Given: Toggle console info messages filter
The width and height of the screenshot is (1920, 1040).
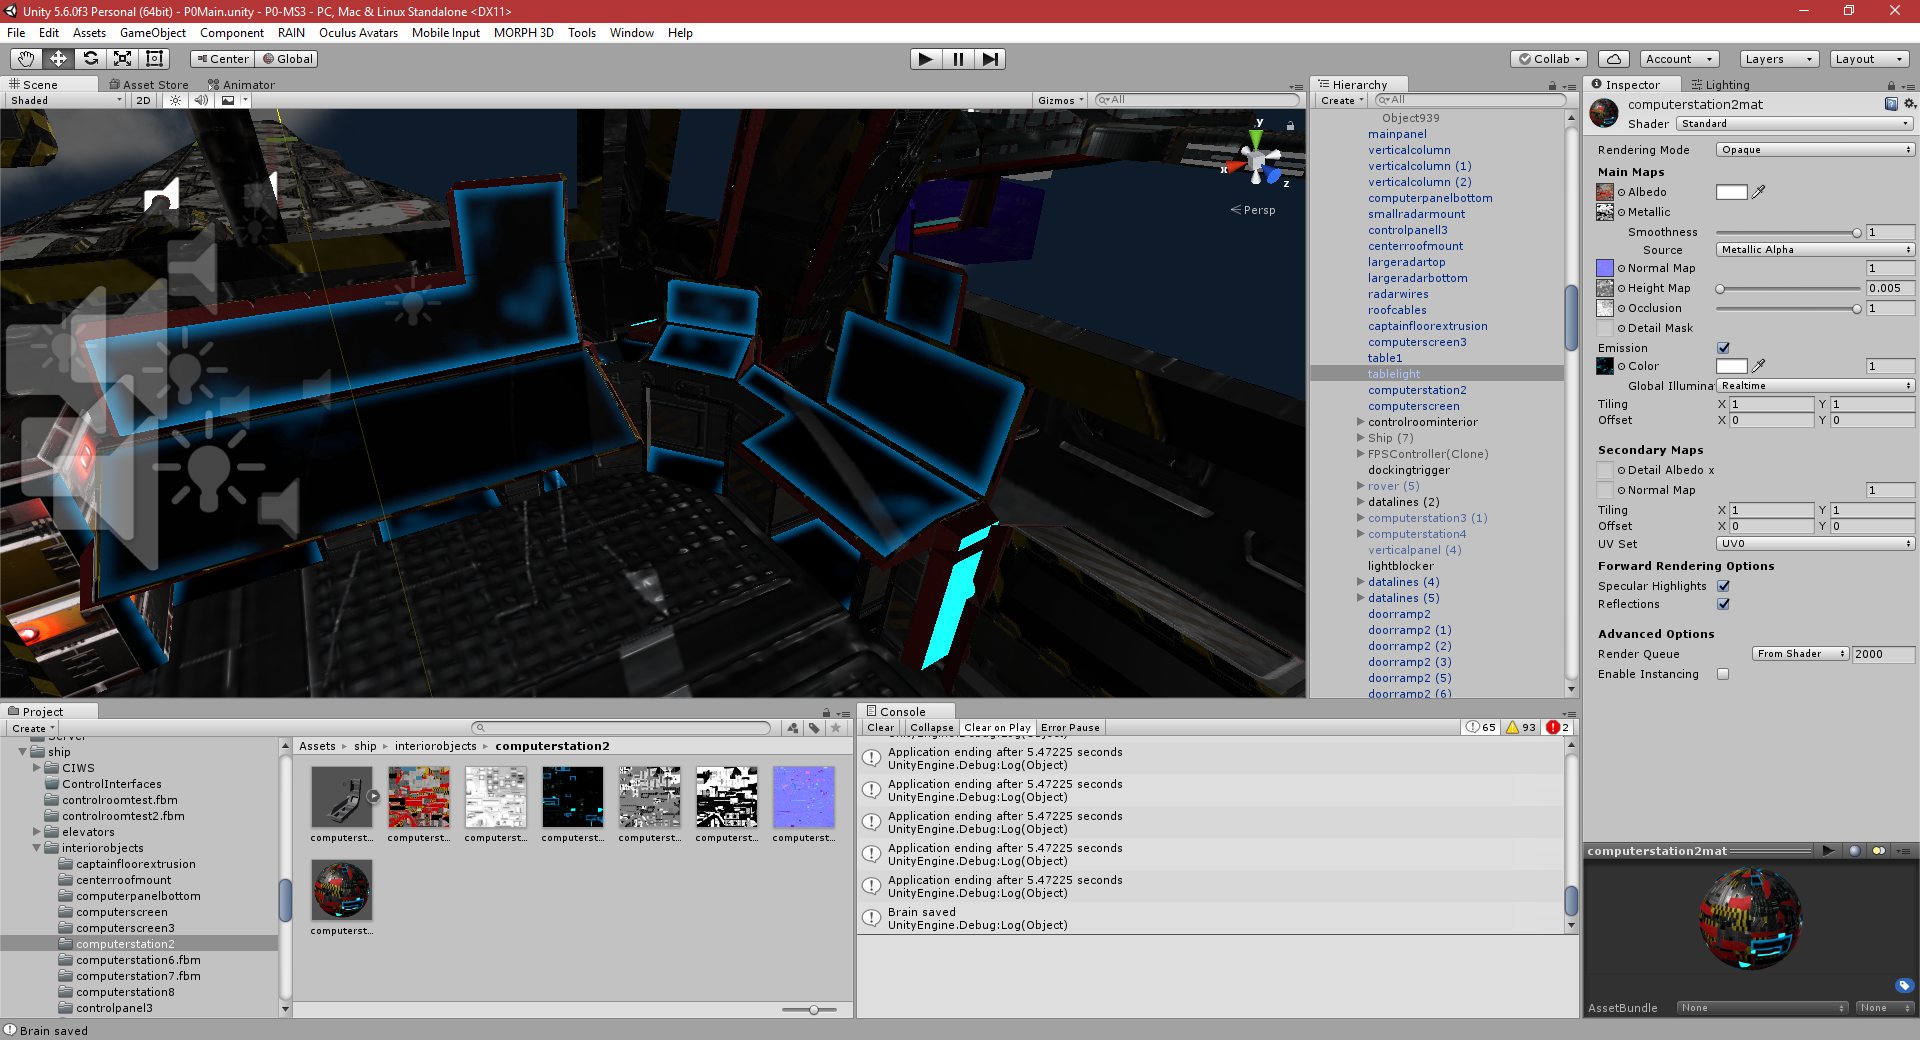Looking at the screenshot, I should [1481, 727].
